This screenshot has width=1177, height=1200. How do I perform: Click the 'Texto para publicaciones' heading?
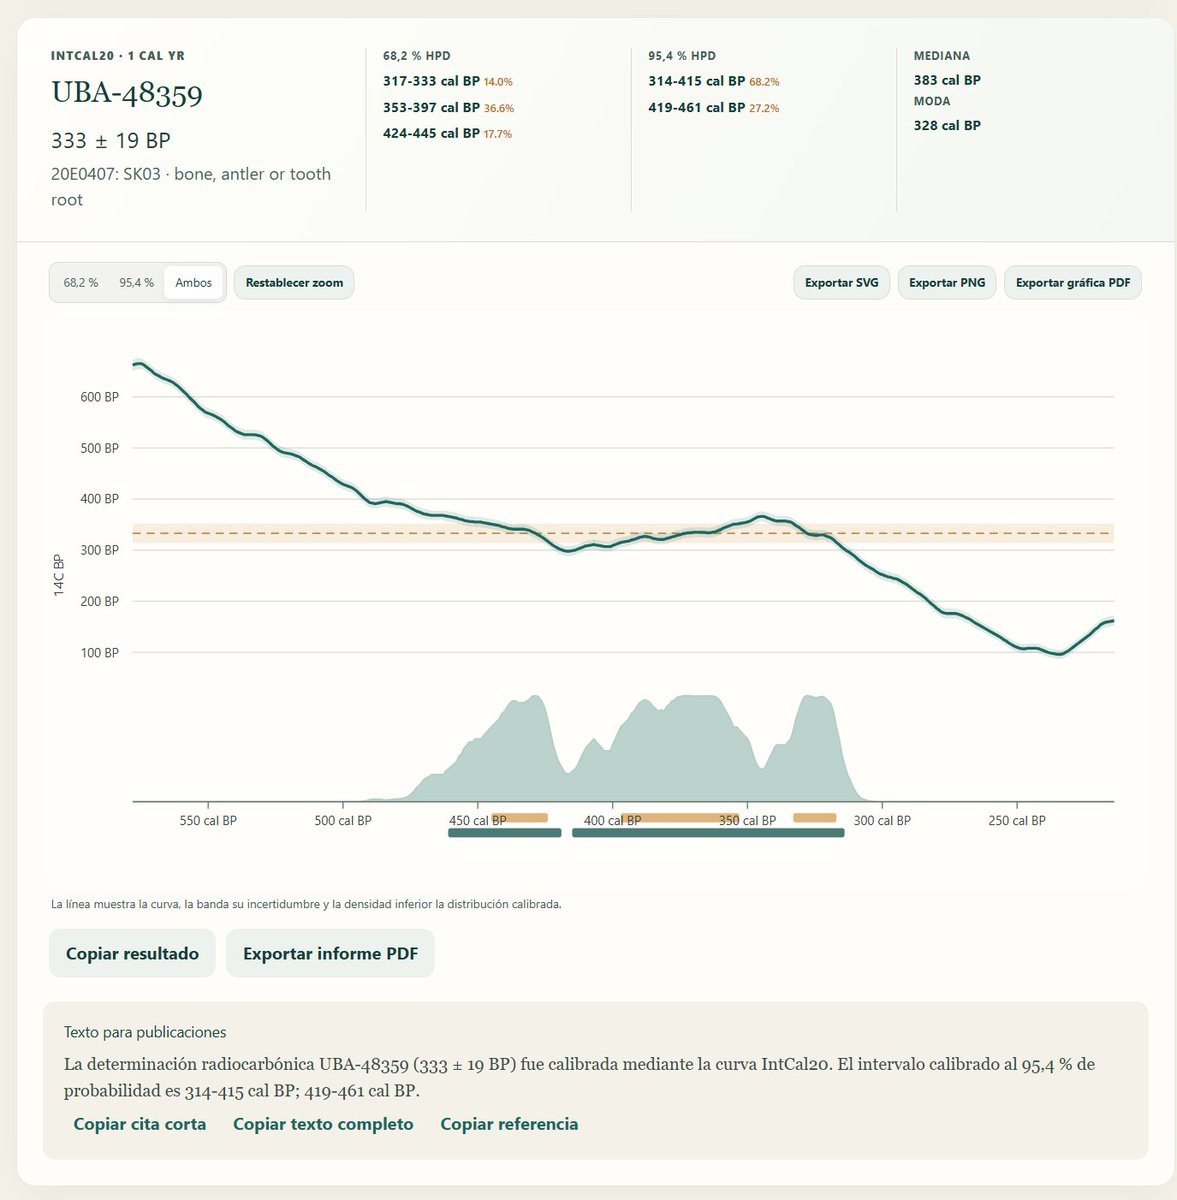(145, 1032)
